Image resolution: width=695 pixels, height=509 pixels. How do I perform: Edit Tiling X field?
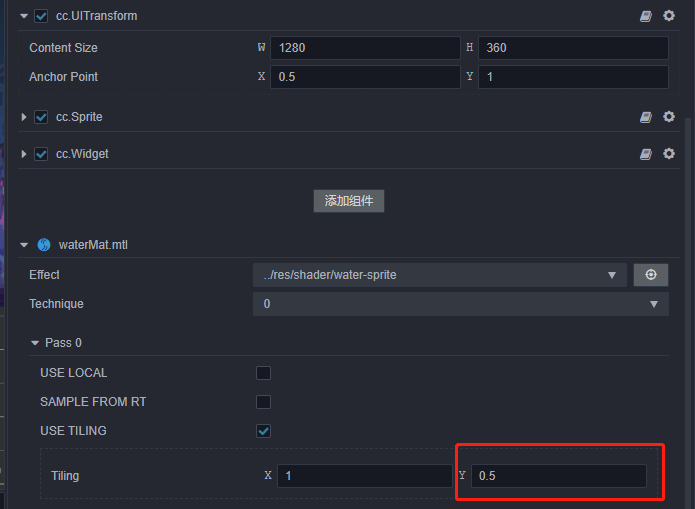click(x=365, y=476)
